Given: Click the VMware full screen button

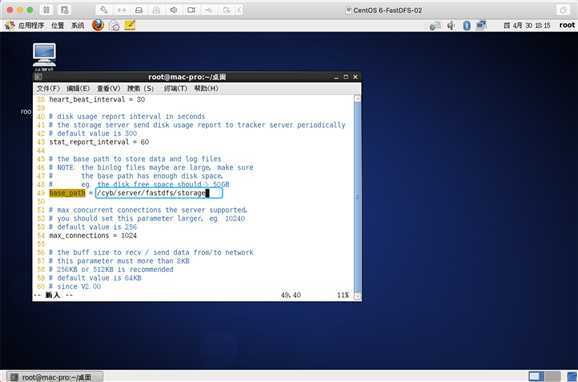Looking at the screenshot, I should 563,10.
